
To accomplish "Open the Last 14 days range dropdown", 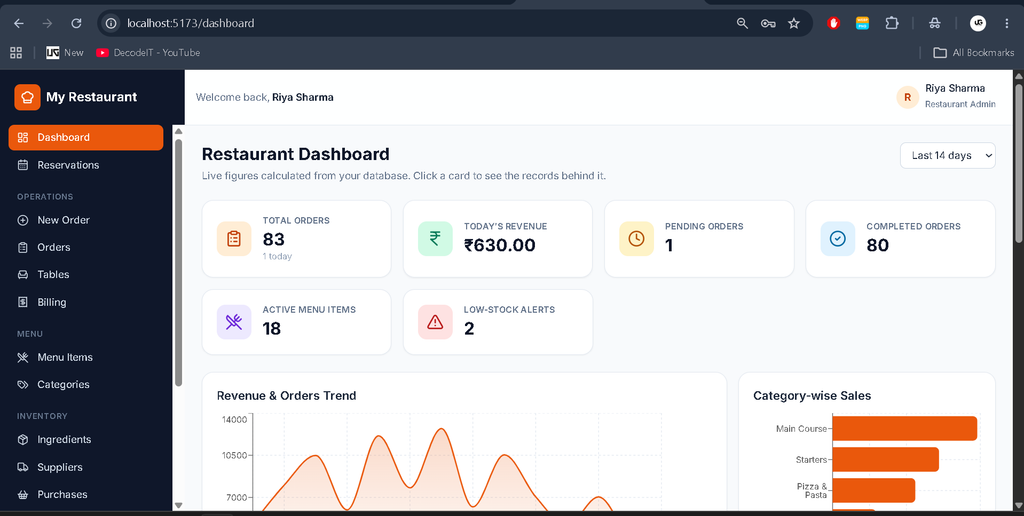I will [948, 155].
